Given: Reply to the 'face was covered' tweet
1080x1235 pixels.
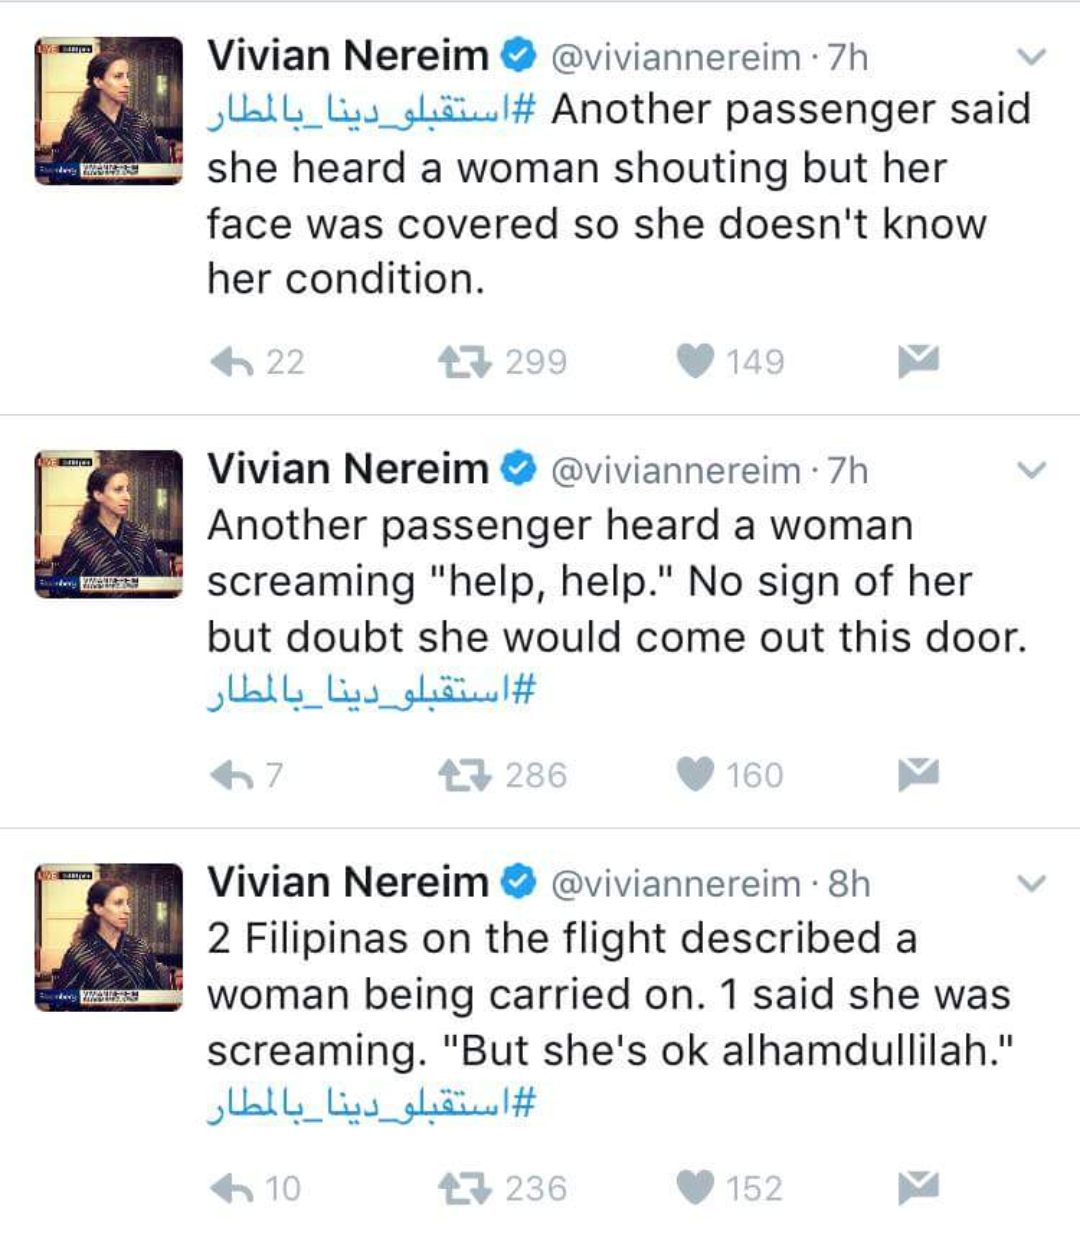Looking at the screenshot, I should tap(232, 361).
